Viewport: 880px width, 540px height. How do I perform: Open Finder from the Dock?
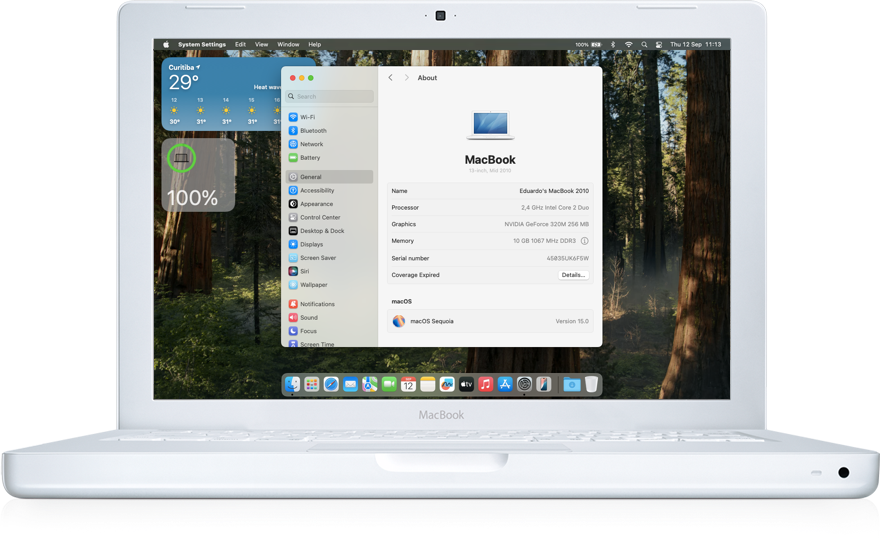[x=292, y=384]
